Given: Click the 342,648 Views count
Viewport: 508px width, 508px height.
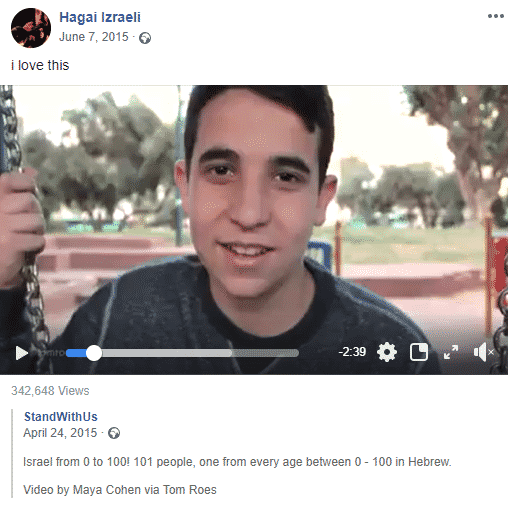Looking at the screenshot, I should [x=50, y=391].
